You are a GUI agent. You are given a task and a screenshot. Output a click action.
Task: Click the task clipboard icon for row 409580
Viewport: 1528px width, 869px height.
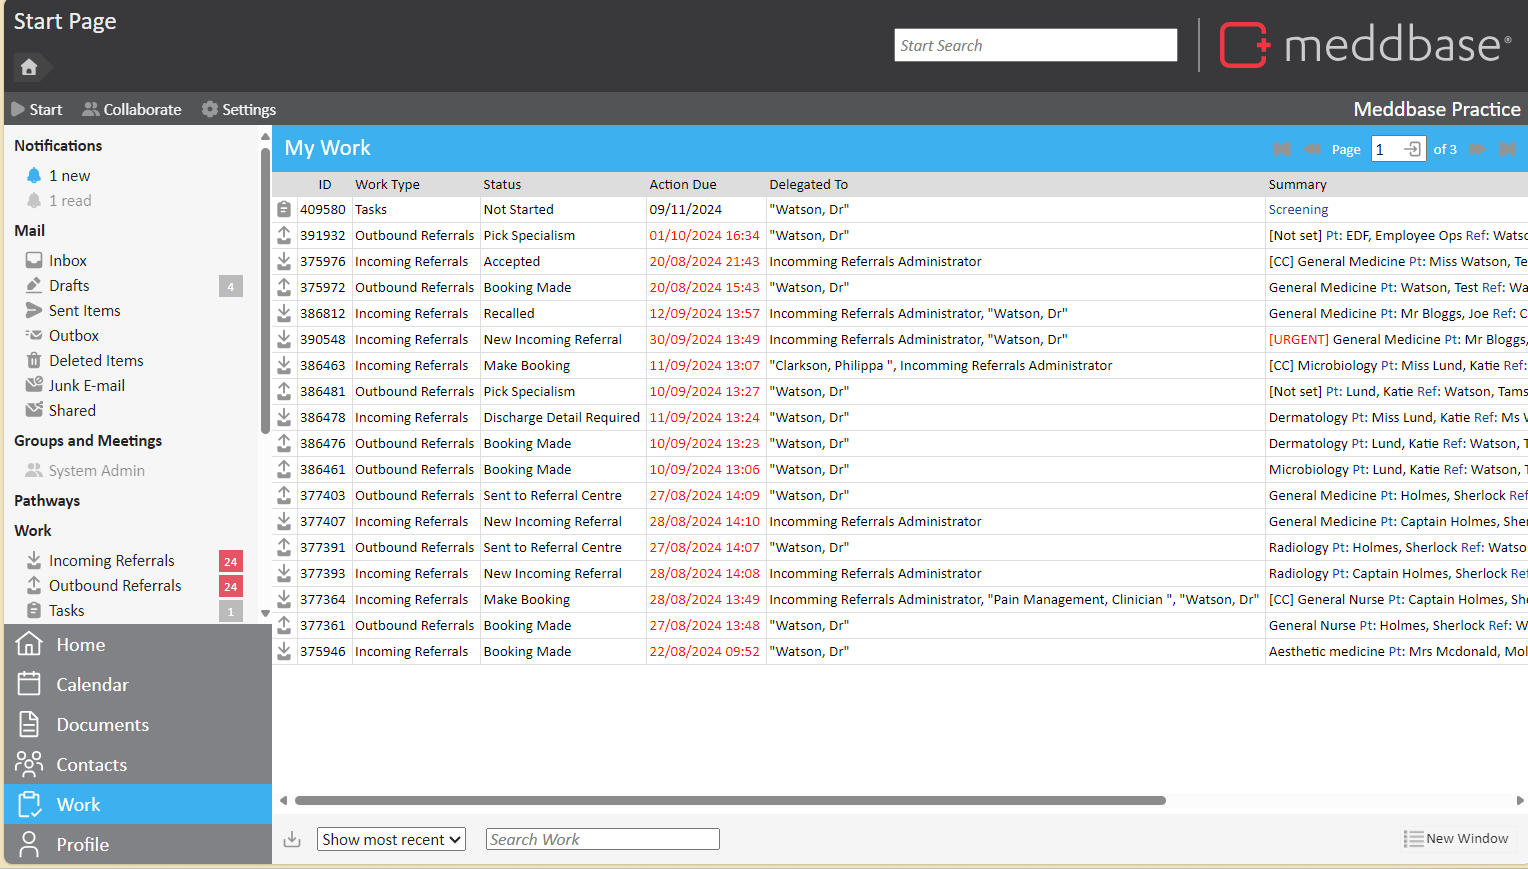(284, 210)
